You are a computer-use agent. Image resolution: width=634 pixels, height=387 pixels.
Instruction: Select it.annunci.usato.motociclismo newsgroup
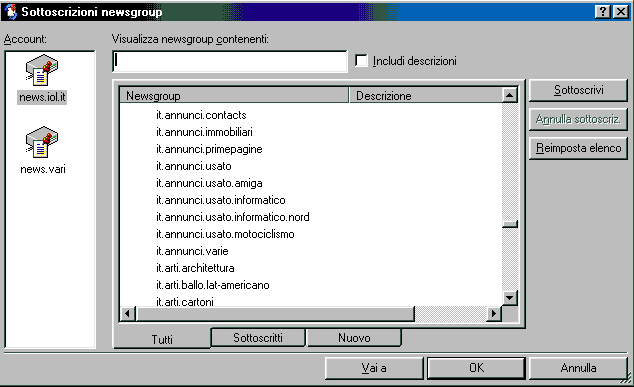(x=225, y=234)
